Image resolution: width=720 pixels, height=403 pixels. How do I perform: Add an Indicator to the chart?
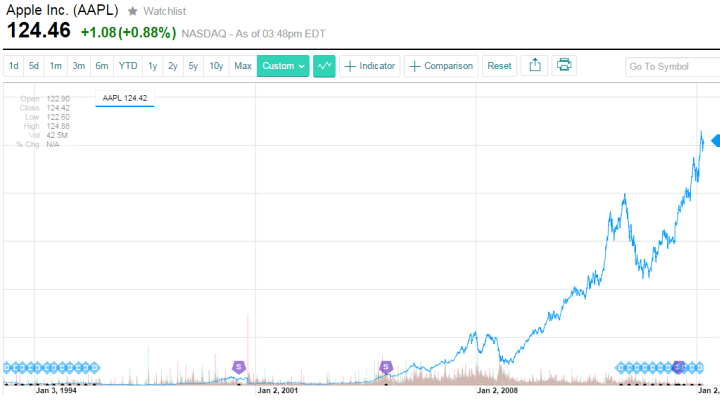click(370, 66)
